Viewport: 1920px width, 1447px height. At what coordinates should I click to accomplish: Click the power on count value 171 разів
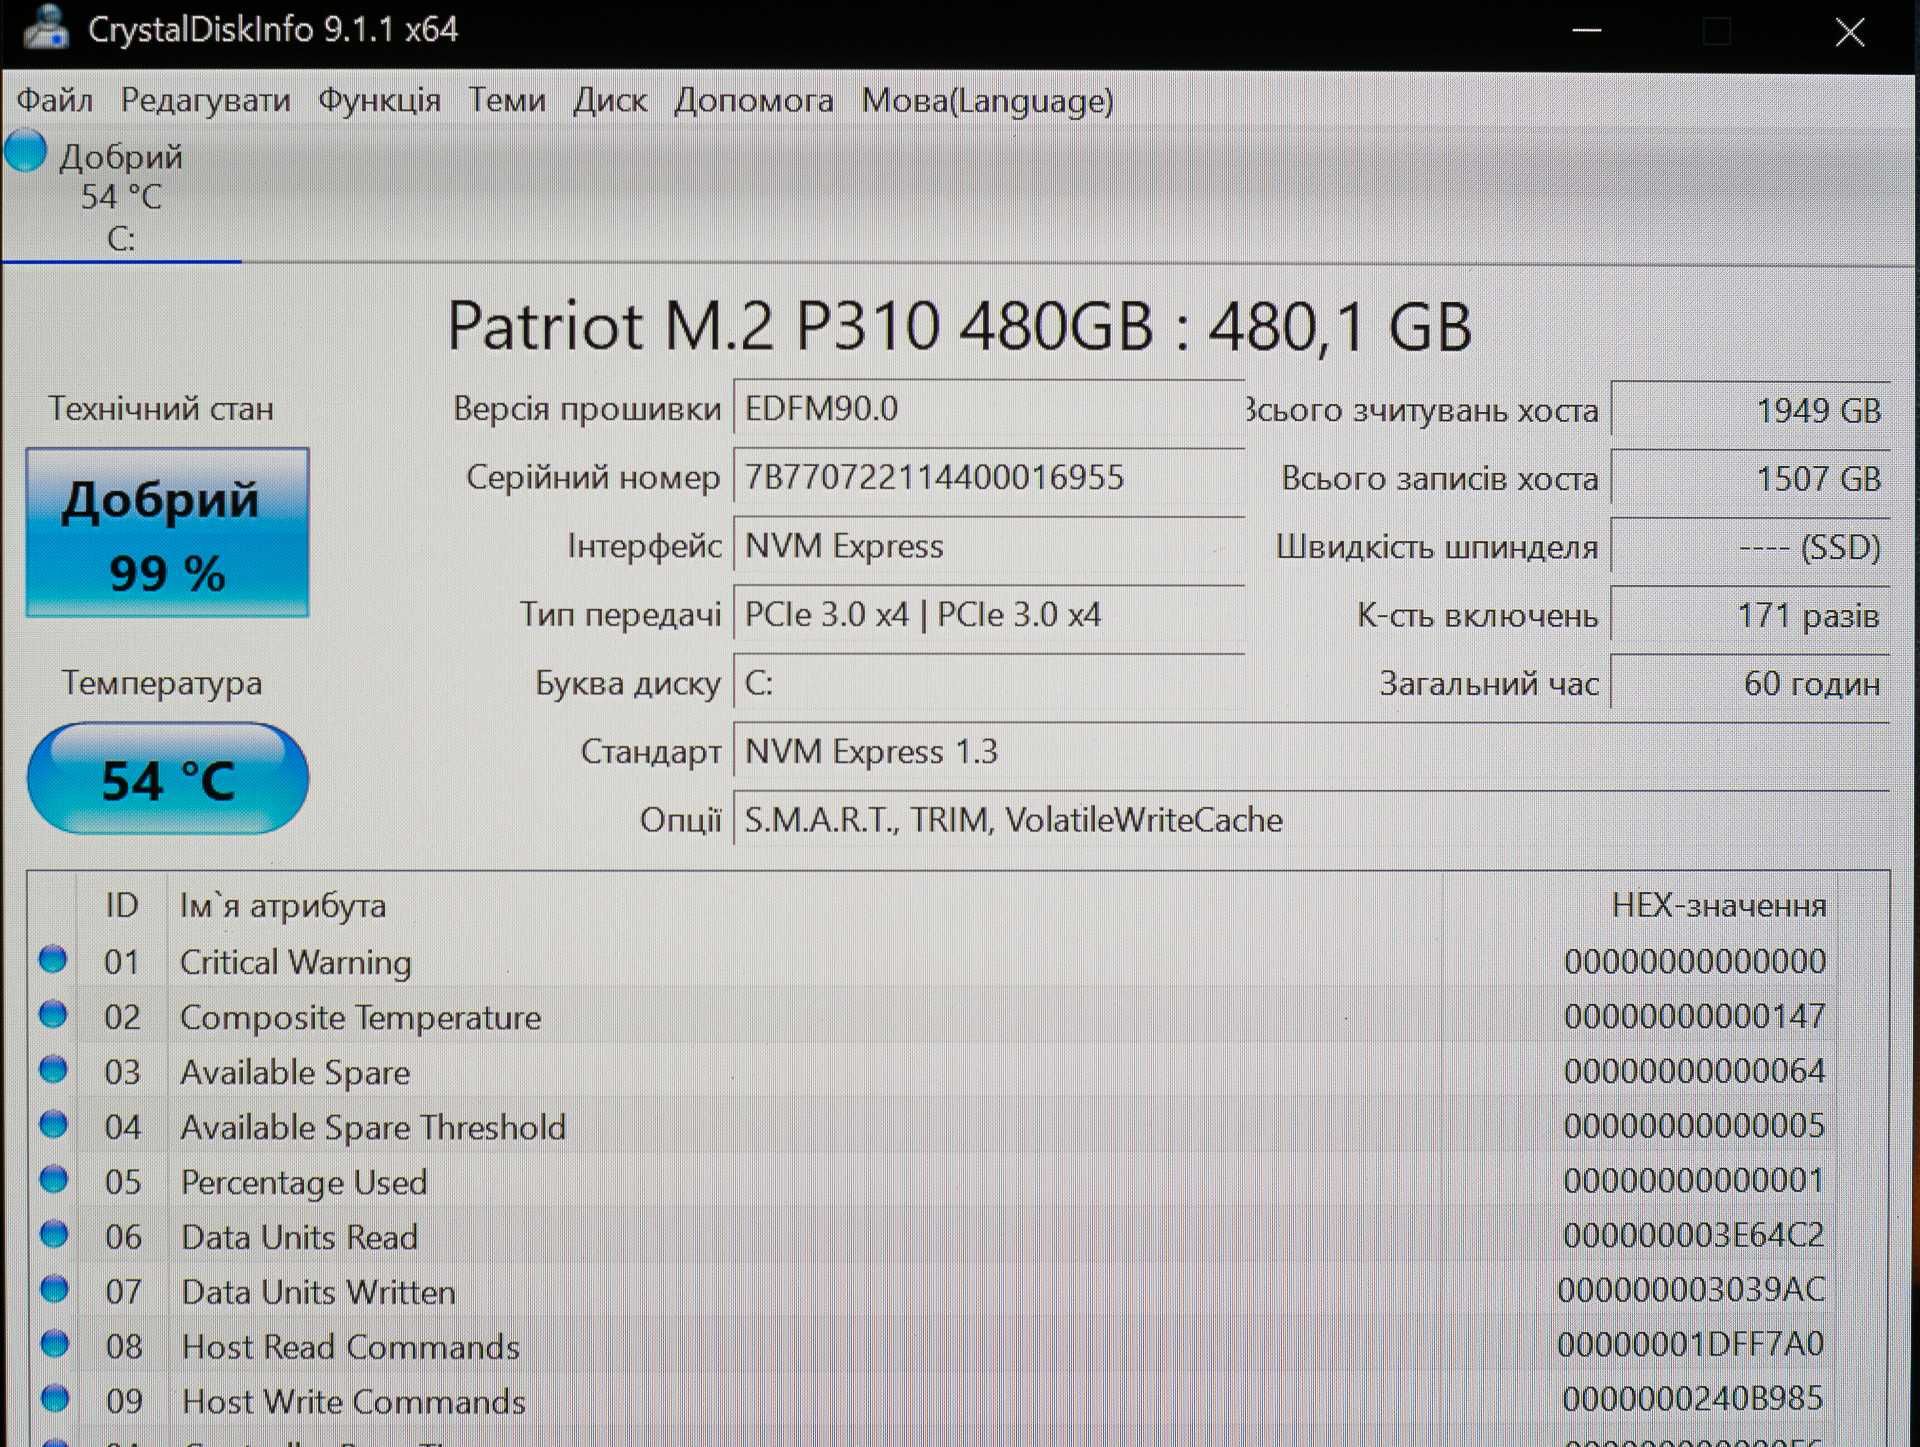(1750, 615)
